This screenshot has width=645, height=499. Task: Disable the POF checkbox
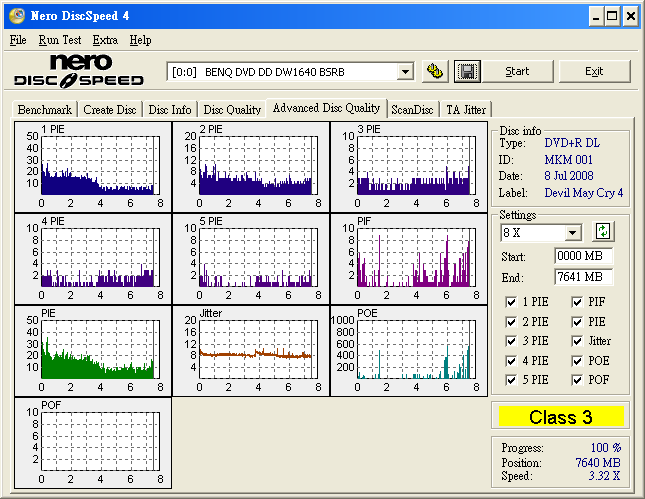pos(578,380)
